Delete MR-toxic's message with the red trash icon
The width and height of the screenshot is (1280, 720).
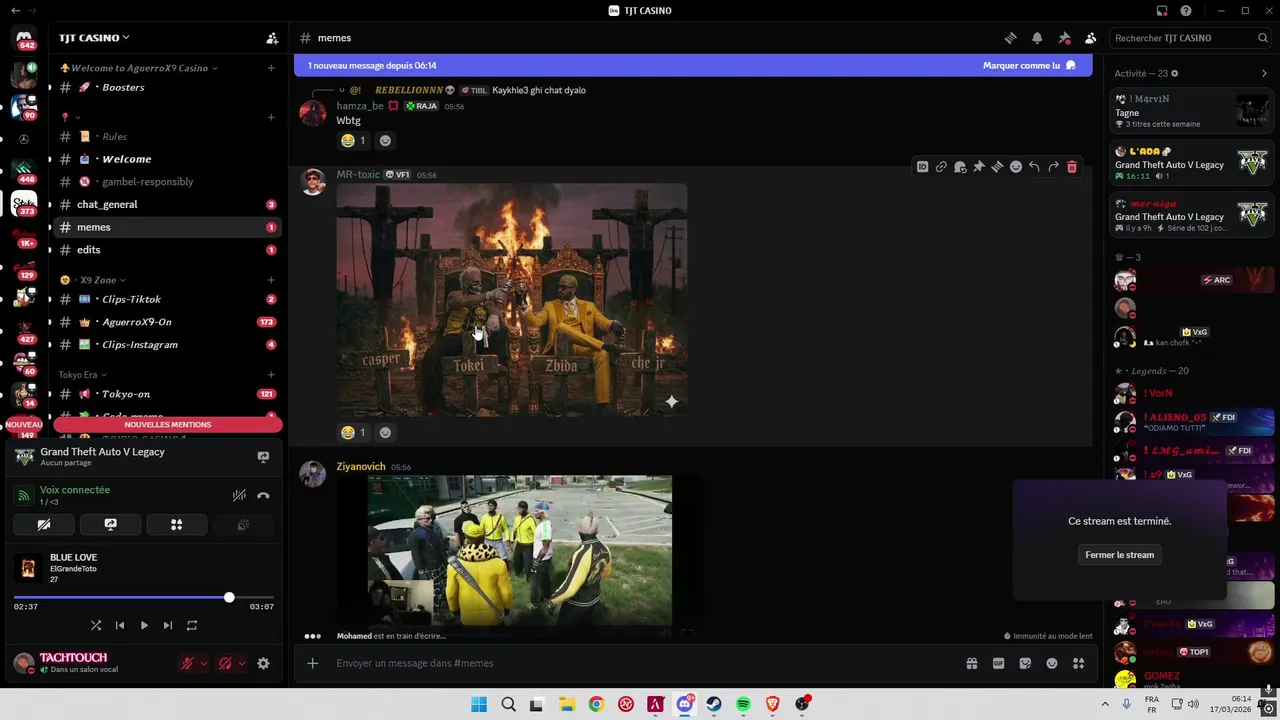tap(1072, 167)
